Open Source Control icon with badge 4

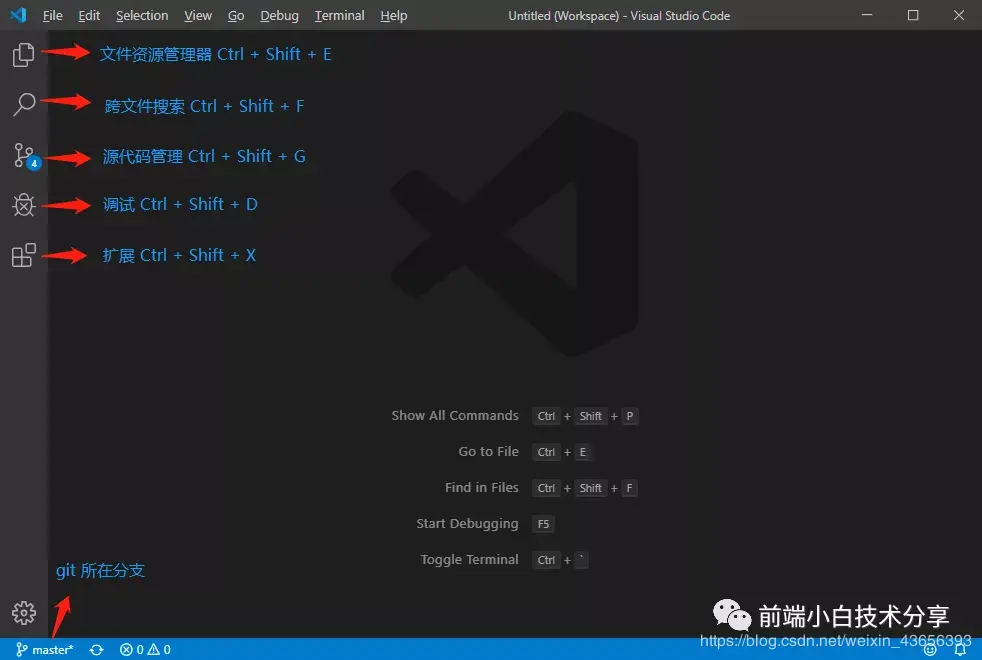click(x=25, y=155)
